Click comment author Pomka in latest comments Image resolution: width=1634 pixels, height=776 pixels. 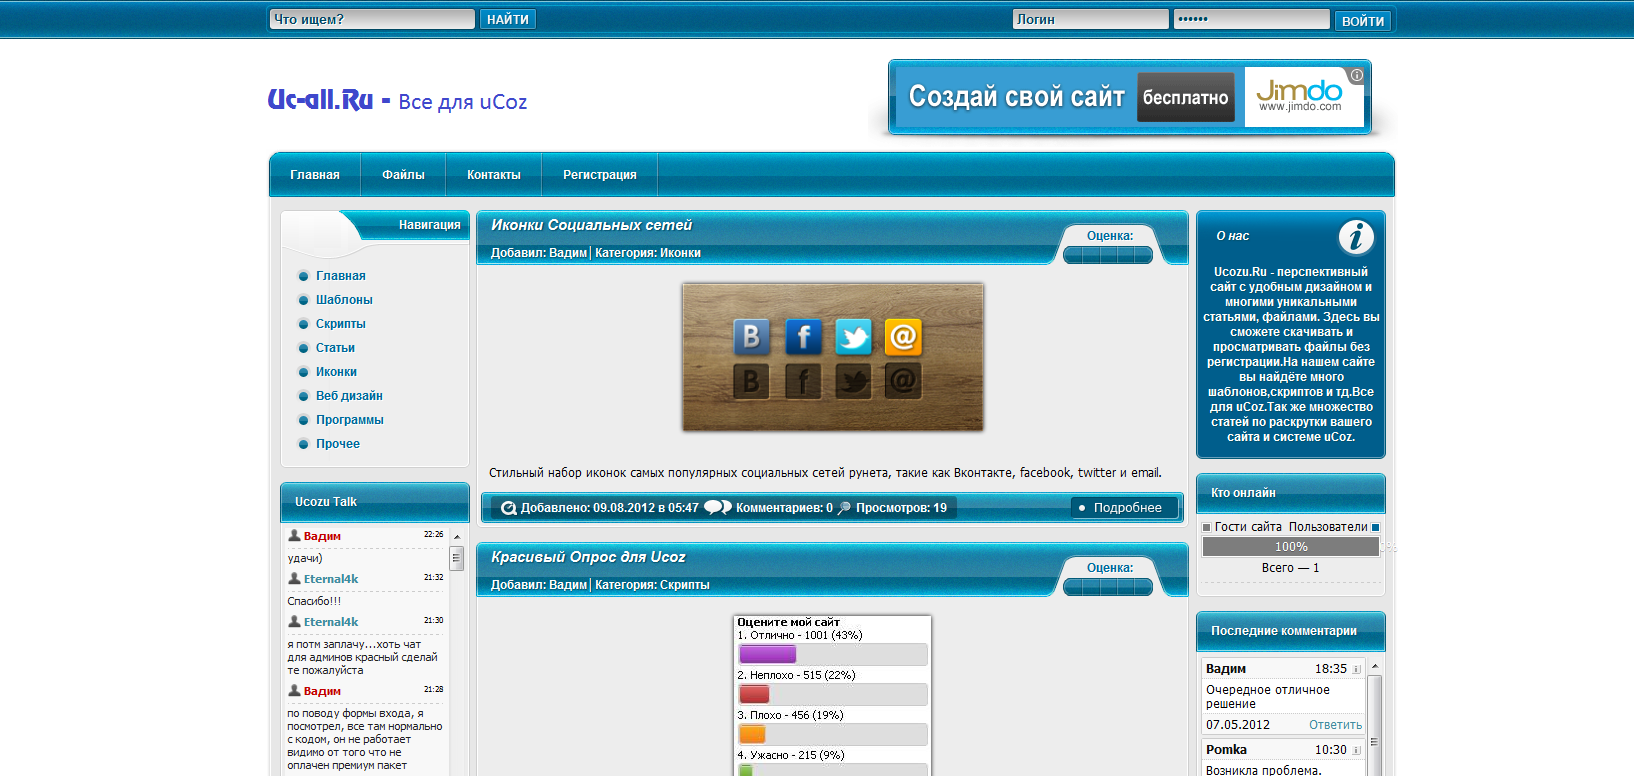1226,750
